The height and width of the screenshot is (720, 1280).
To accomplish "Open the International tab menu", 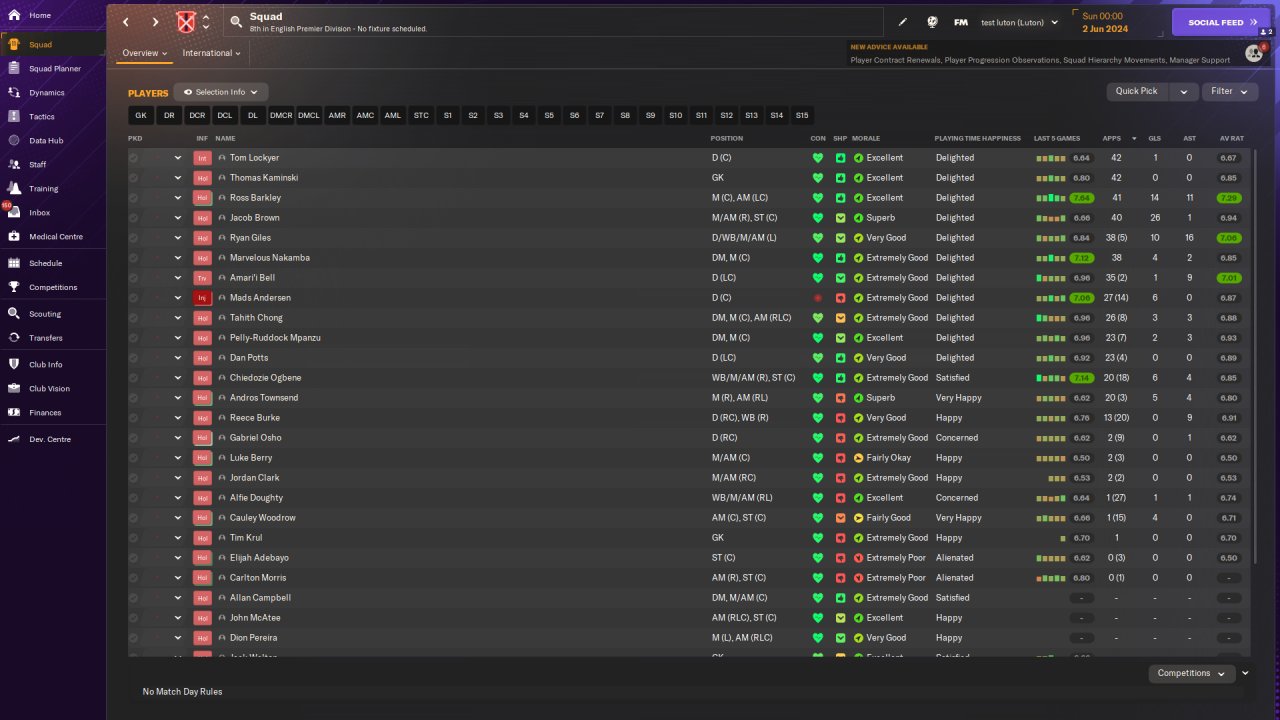I will click(212, 53).
